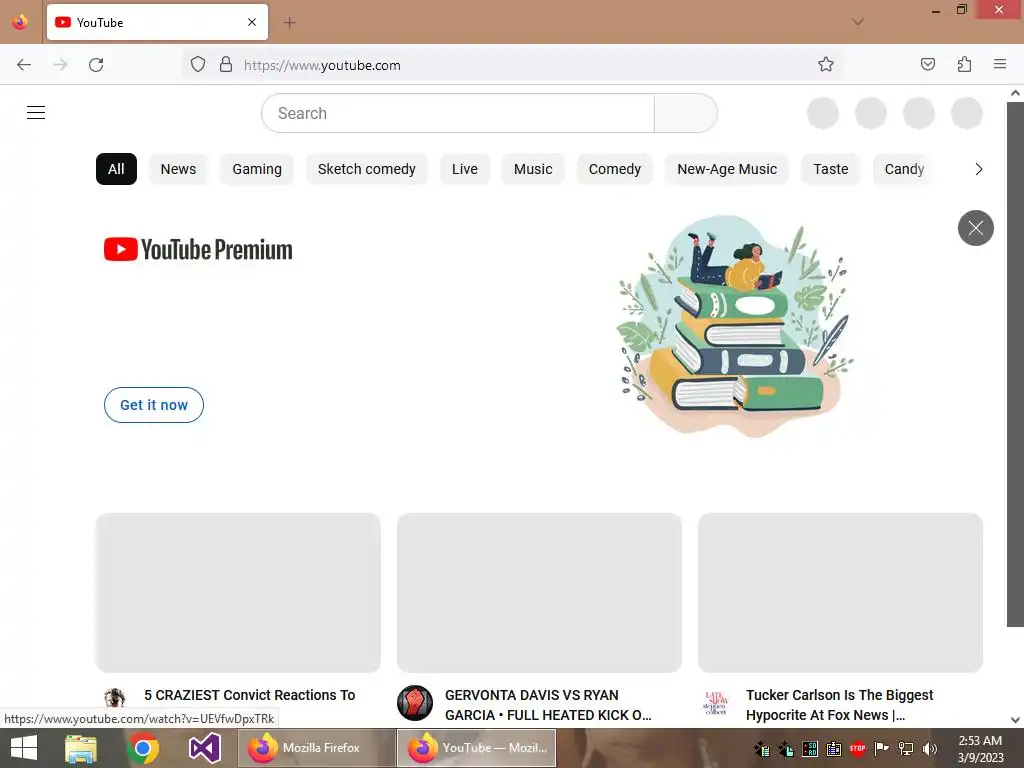Select the Gaming filter chip
Image resolution: width=1024 pixels, height=768 pixels.
click(257, 169)
